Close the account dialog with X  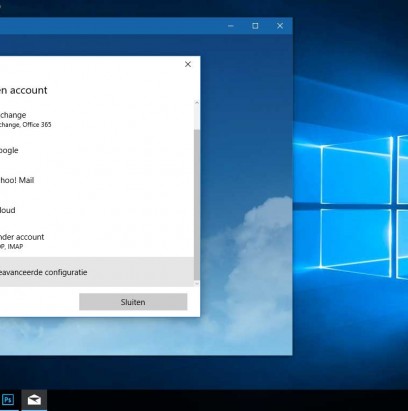tap(188, 64)
